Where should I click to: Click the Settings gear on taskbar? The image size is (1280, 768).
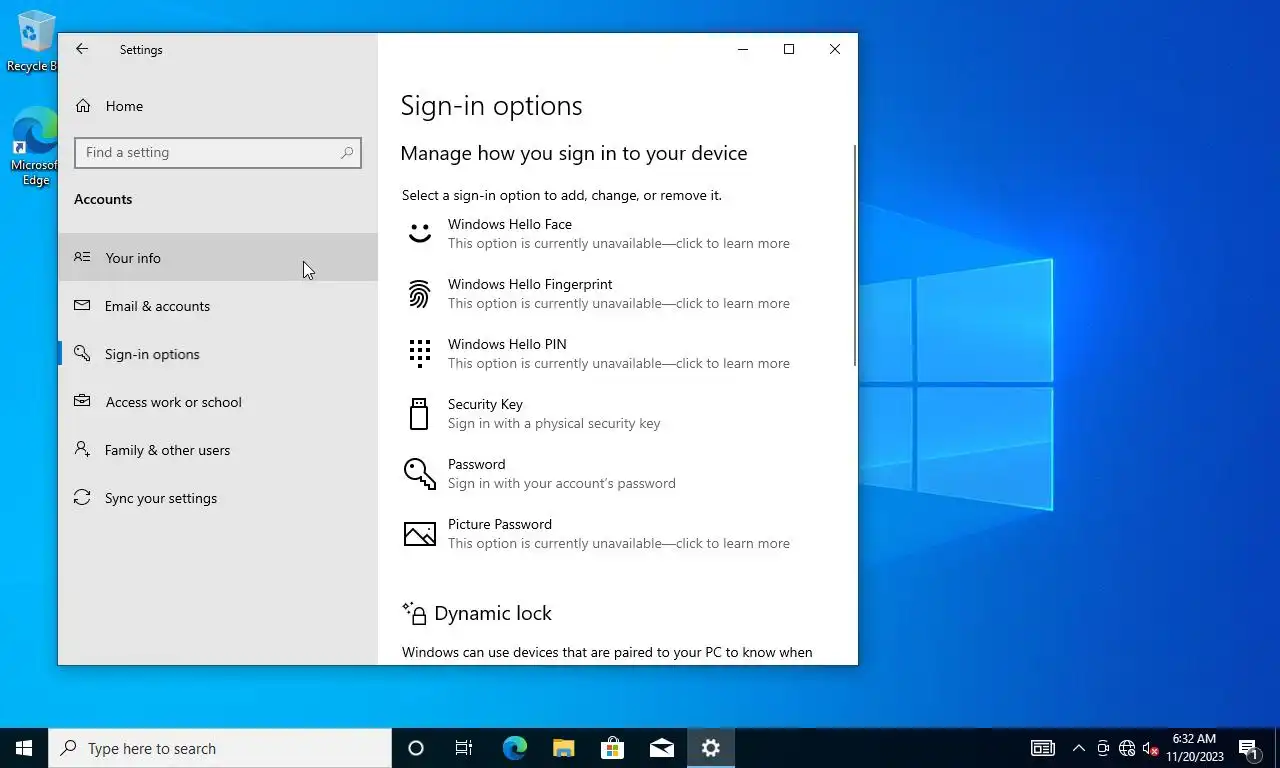(710, 748)
